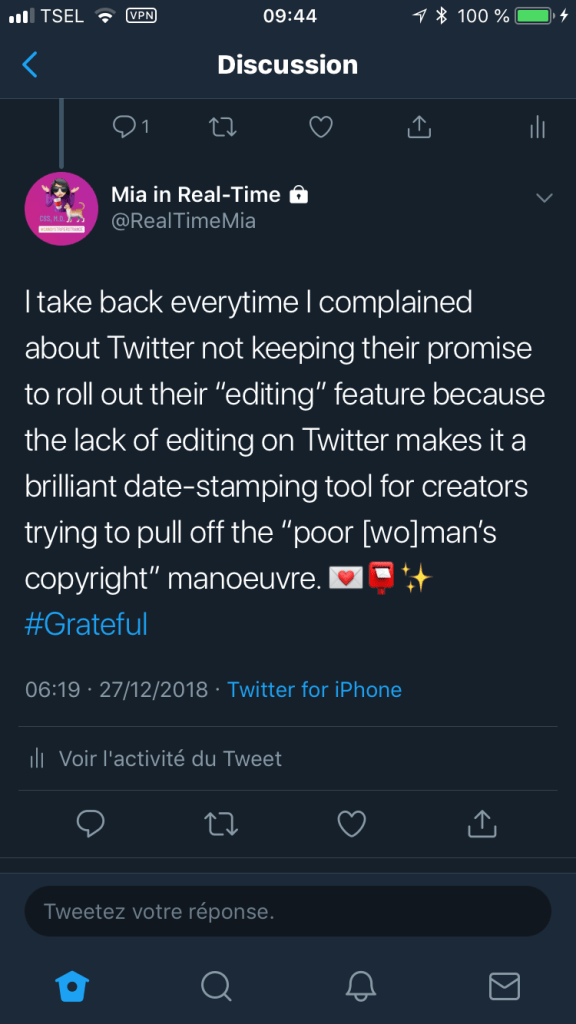Reply to Mia's tweet with comment icon

coord(90,824)
